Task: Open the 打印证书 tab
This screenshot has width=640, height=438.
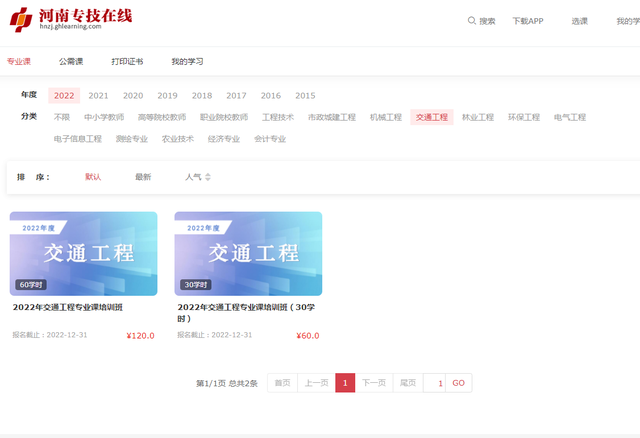Action: coord(127,61)
